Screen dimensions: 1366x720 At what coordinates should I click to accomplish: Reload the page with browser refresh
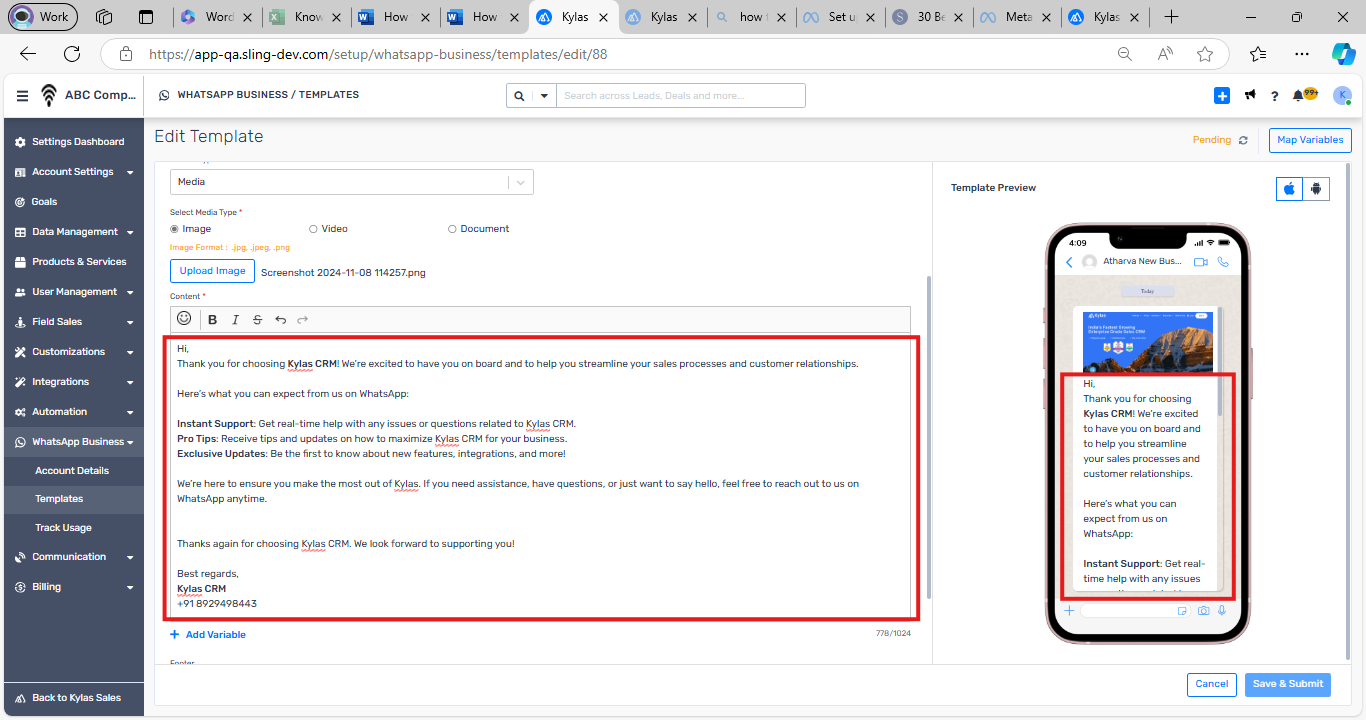72,54
